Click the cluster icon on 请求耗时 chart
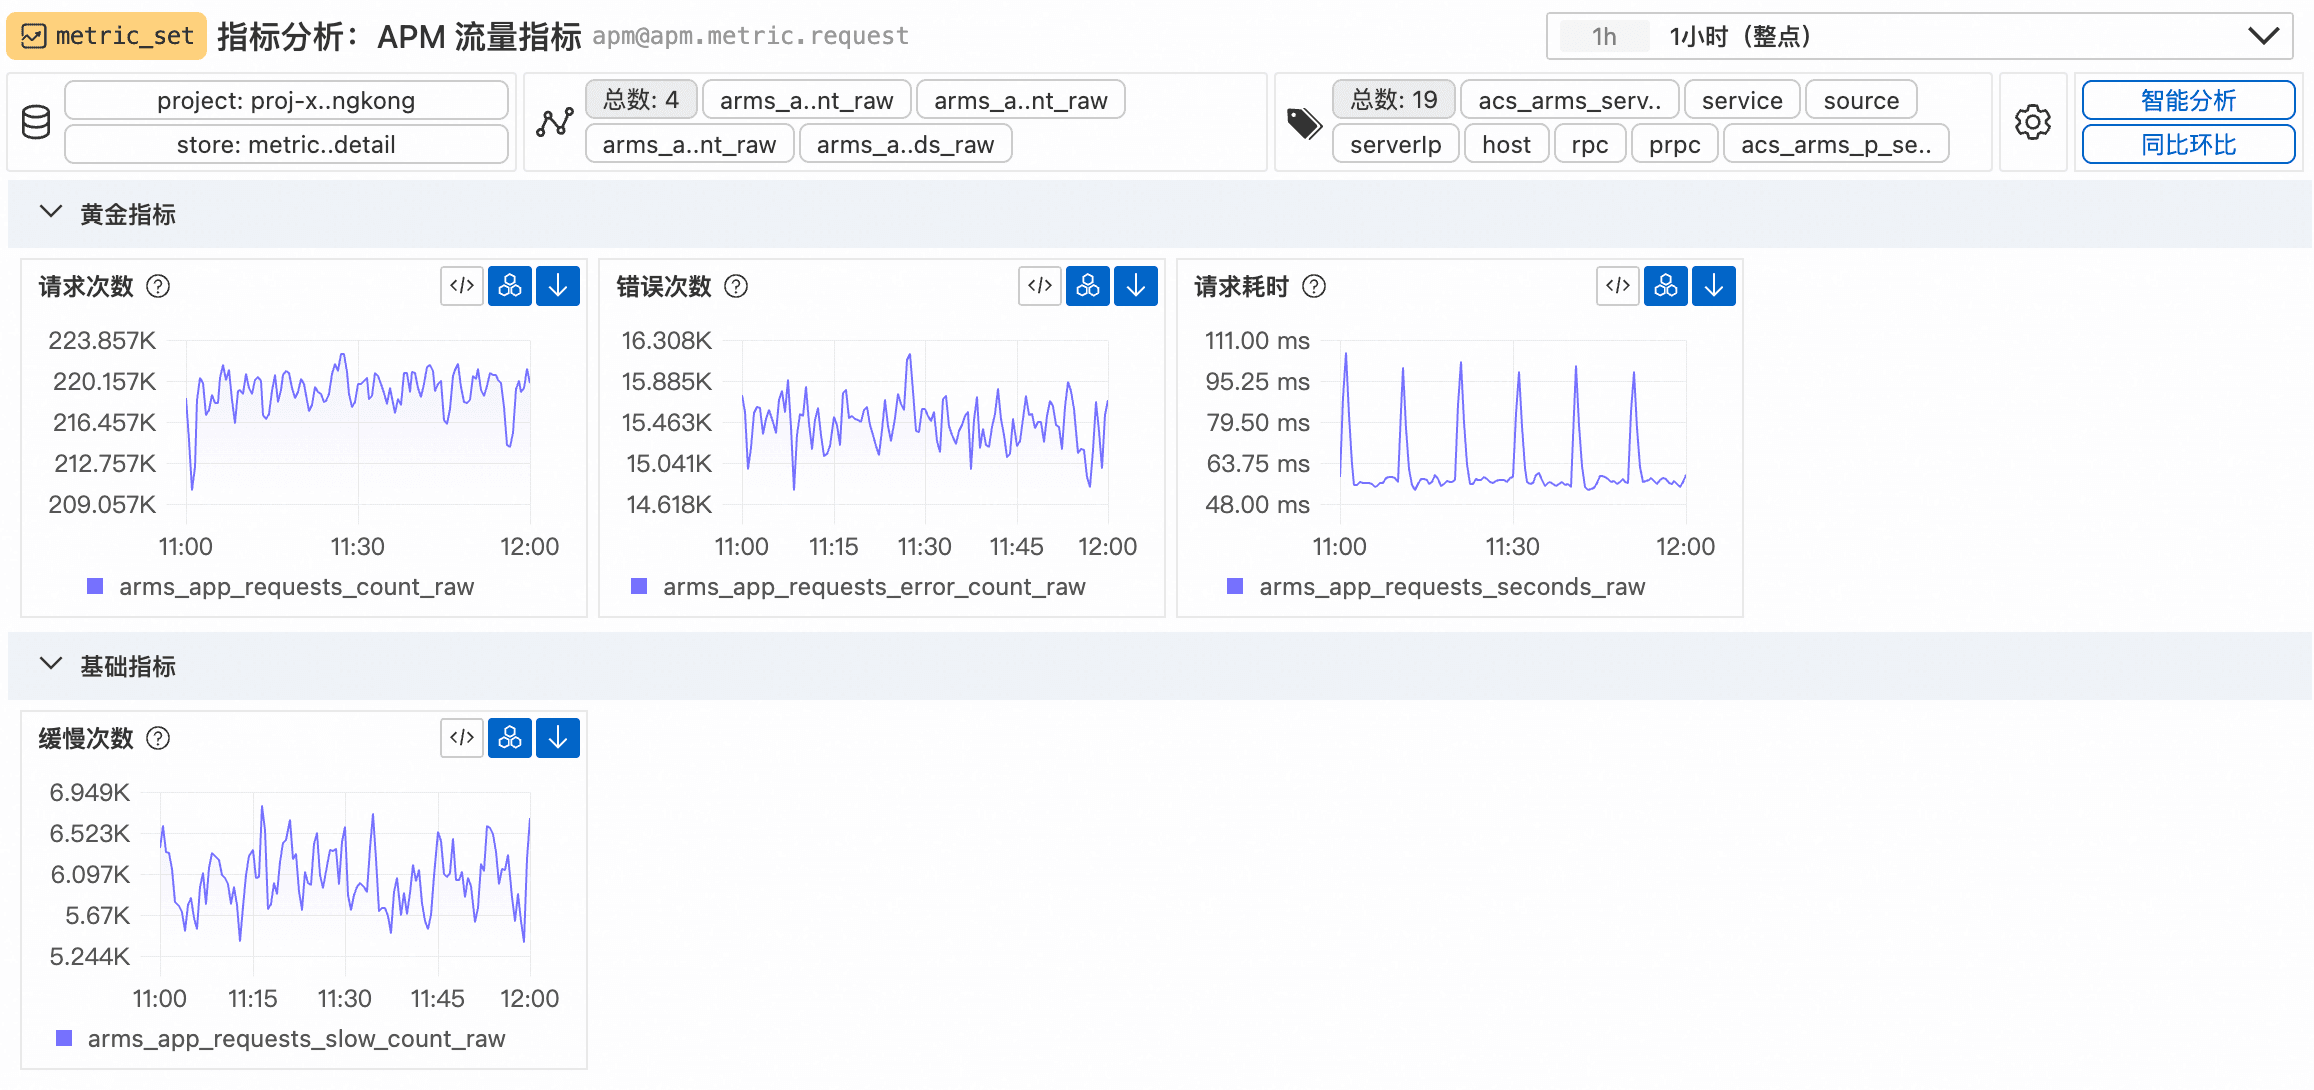Image resolution: width=2314 pixels, height=1090 pixels. pos(1666,286)
